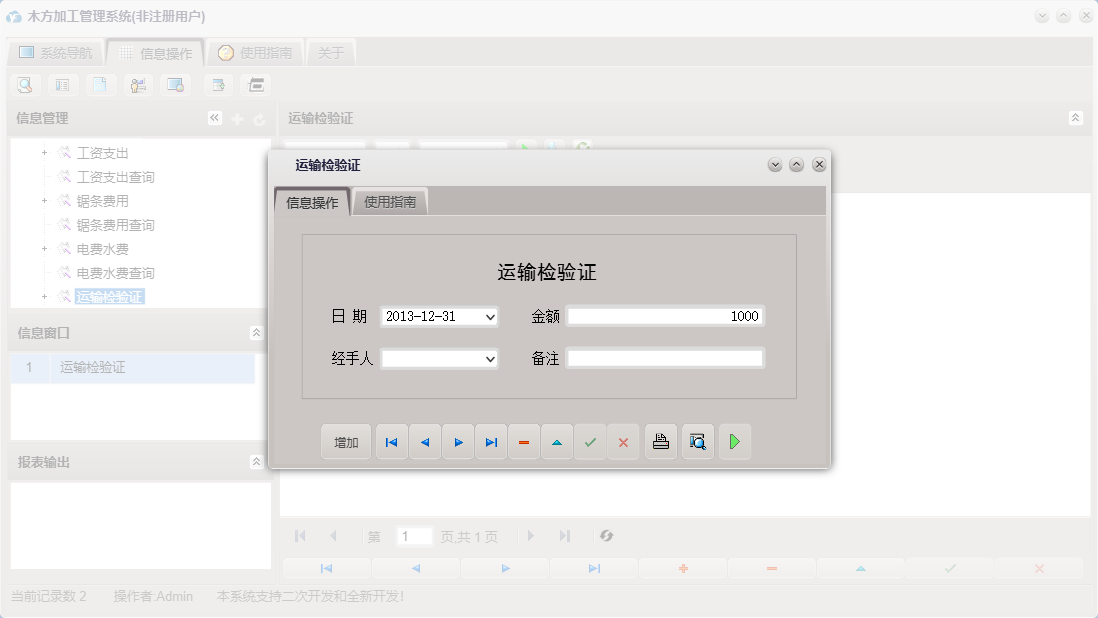
Task: Jump to the first record in the dialog
Action: point(391,441)
